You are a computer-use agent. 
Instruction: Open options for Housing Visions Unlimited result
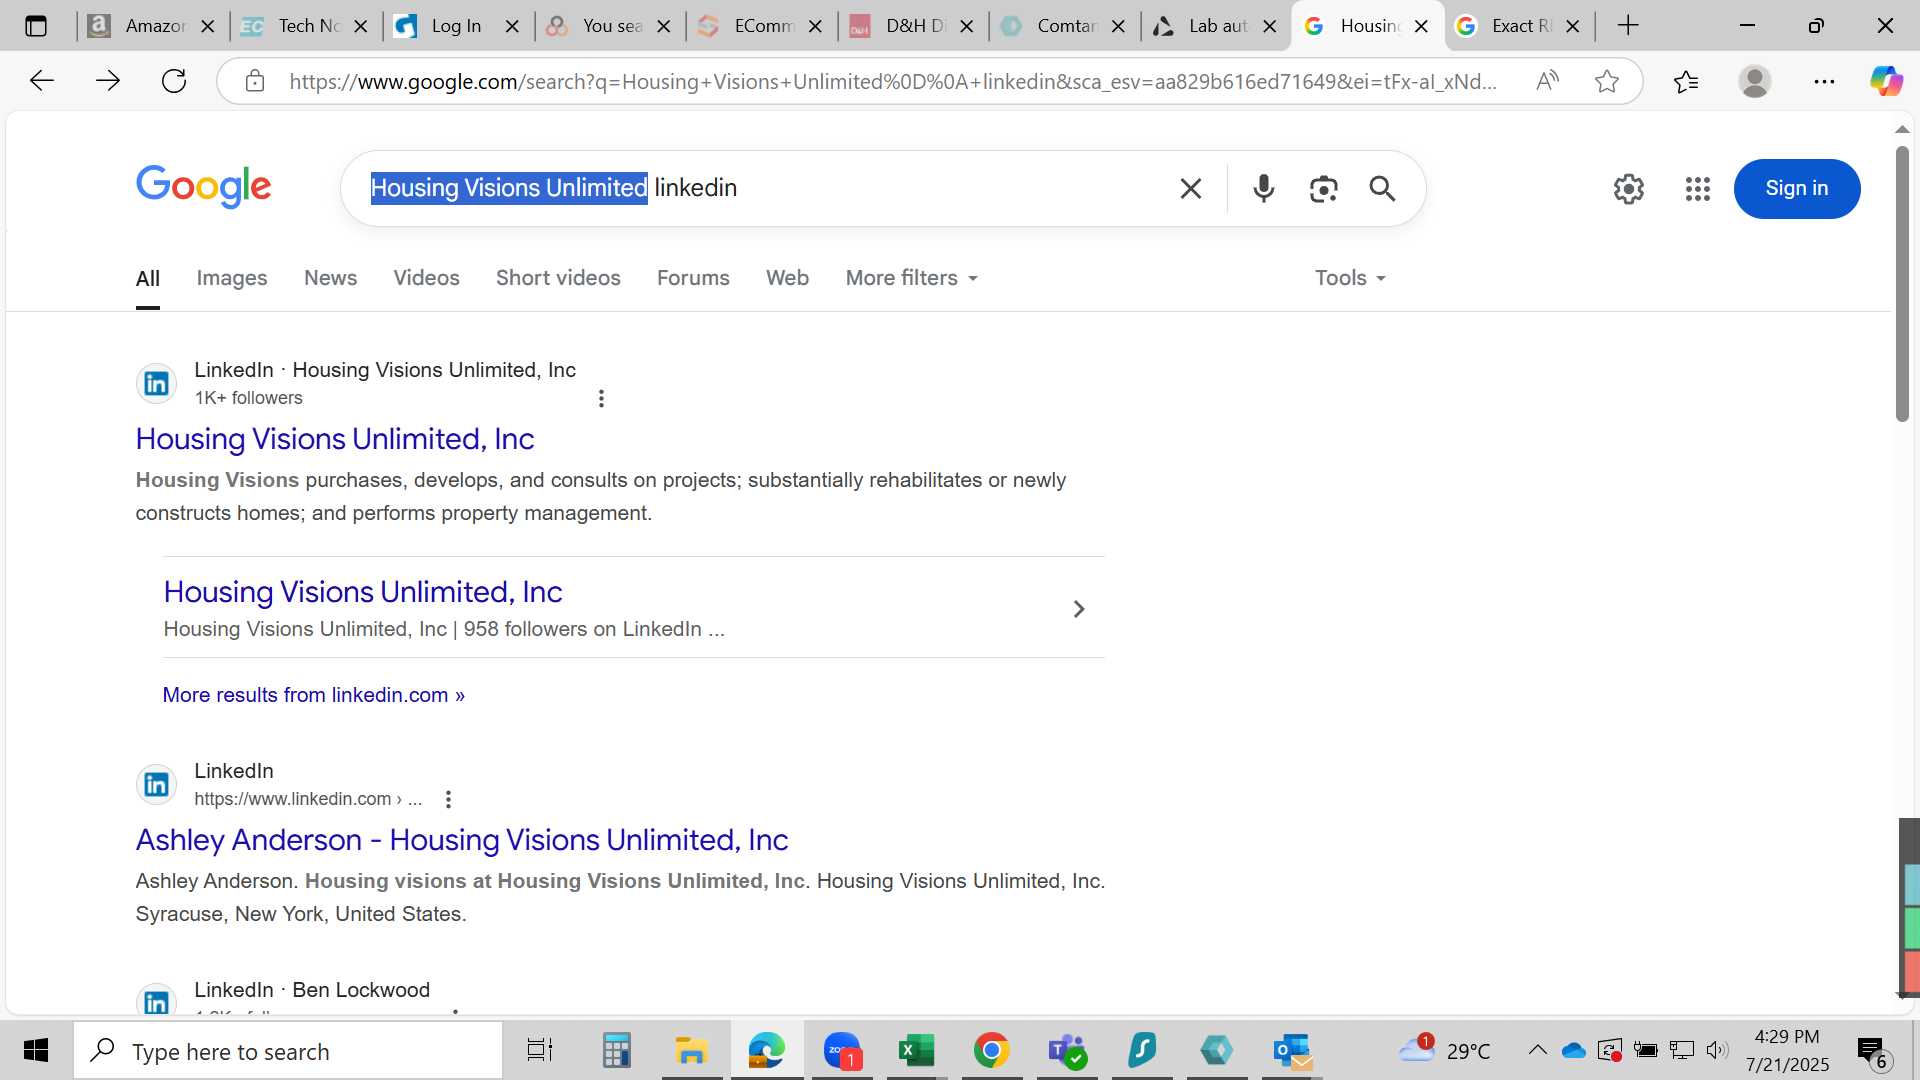coord(601,398)
